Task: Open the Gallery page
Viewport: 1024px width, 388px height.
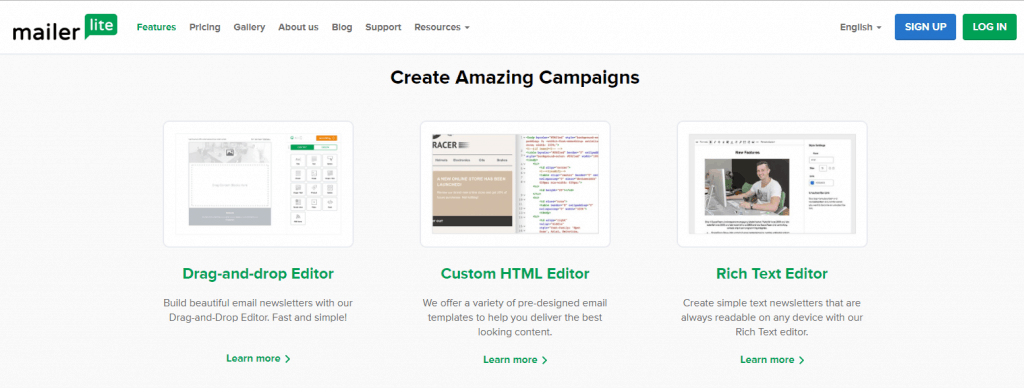Action: 249,27
